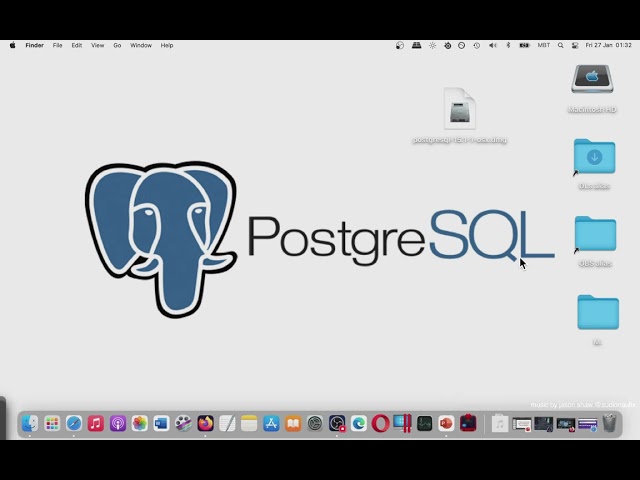Open the Apple menu
The image size is (640, 480).
pyautogui.click(x=13, y=45)
